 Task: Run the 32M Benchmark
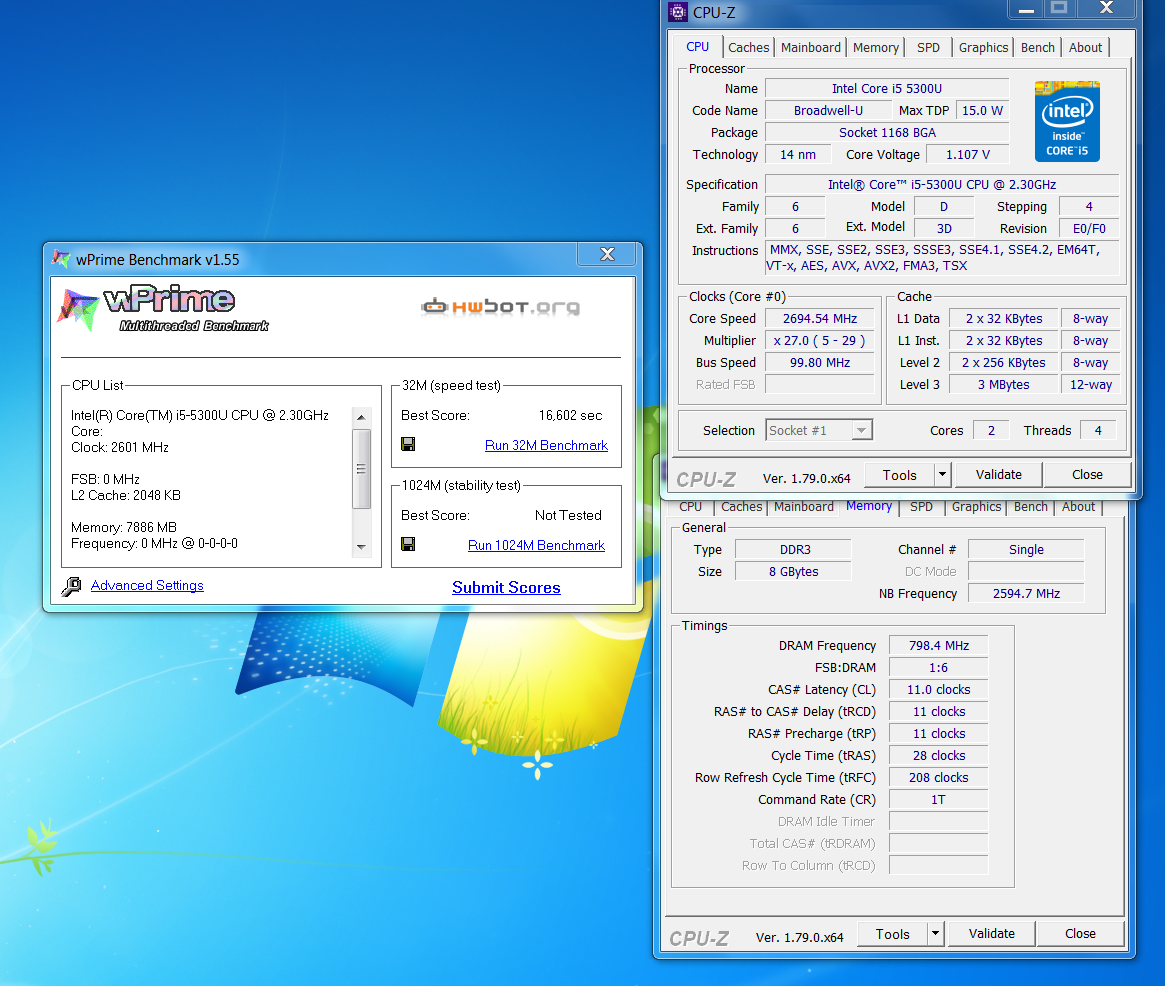(x=546, y=445)
